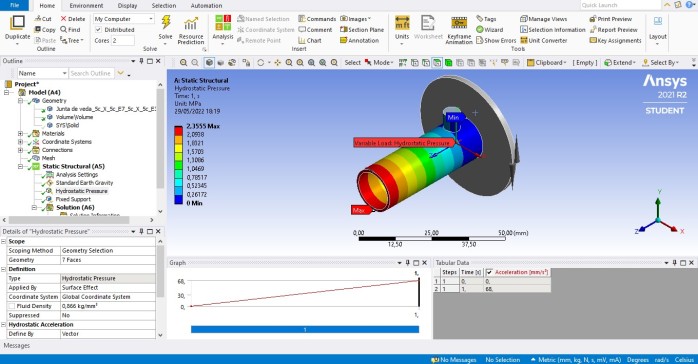The image size is (698, 364).
Task: Insert an Annotation
Action: coord(359,40)
